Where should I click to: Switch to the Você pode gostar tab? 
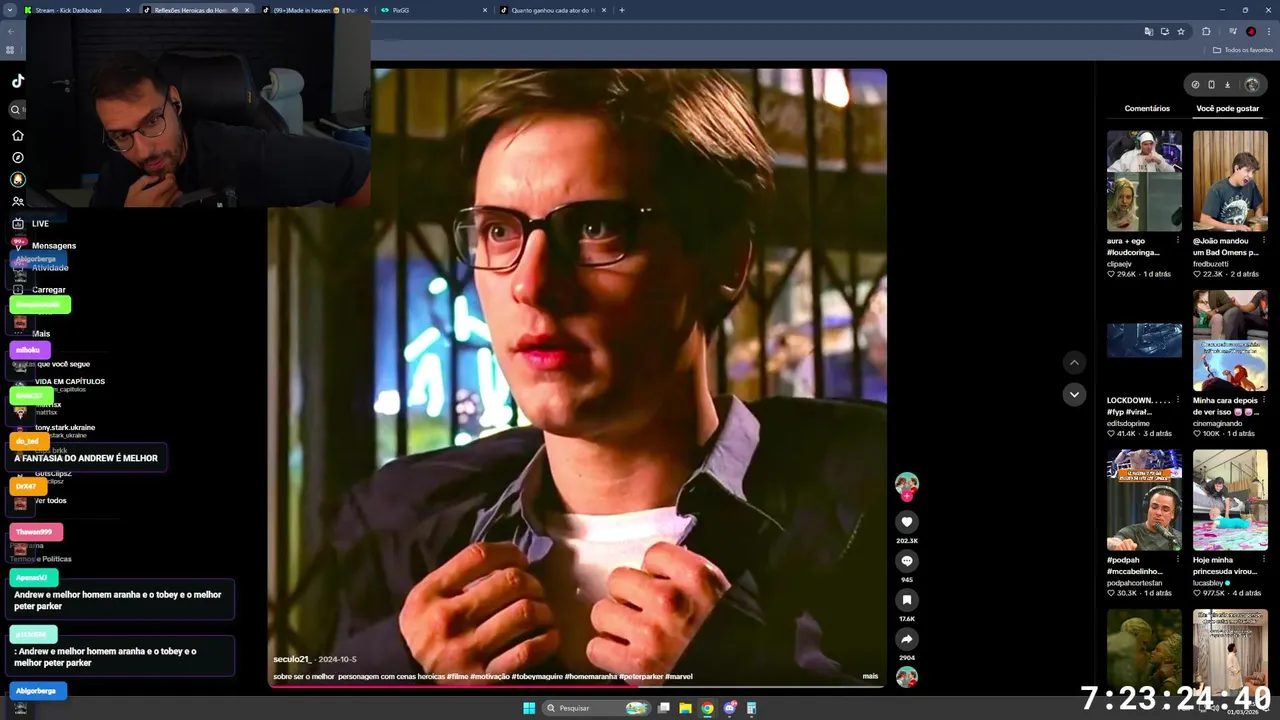[1227, 108]
